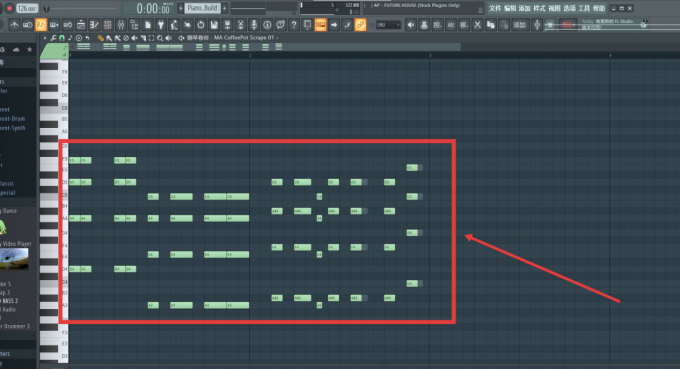This screenshot has height=369, width=680.
Task: Open the 编辑 menu
Action: click(x=510, y=8)
